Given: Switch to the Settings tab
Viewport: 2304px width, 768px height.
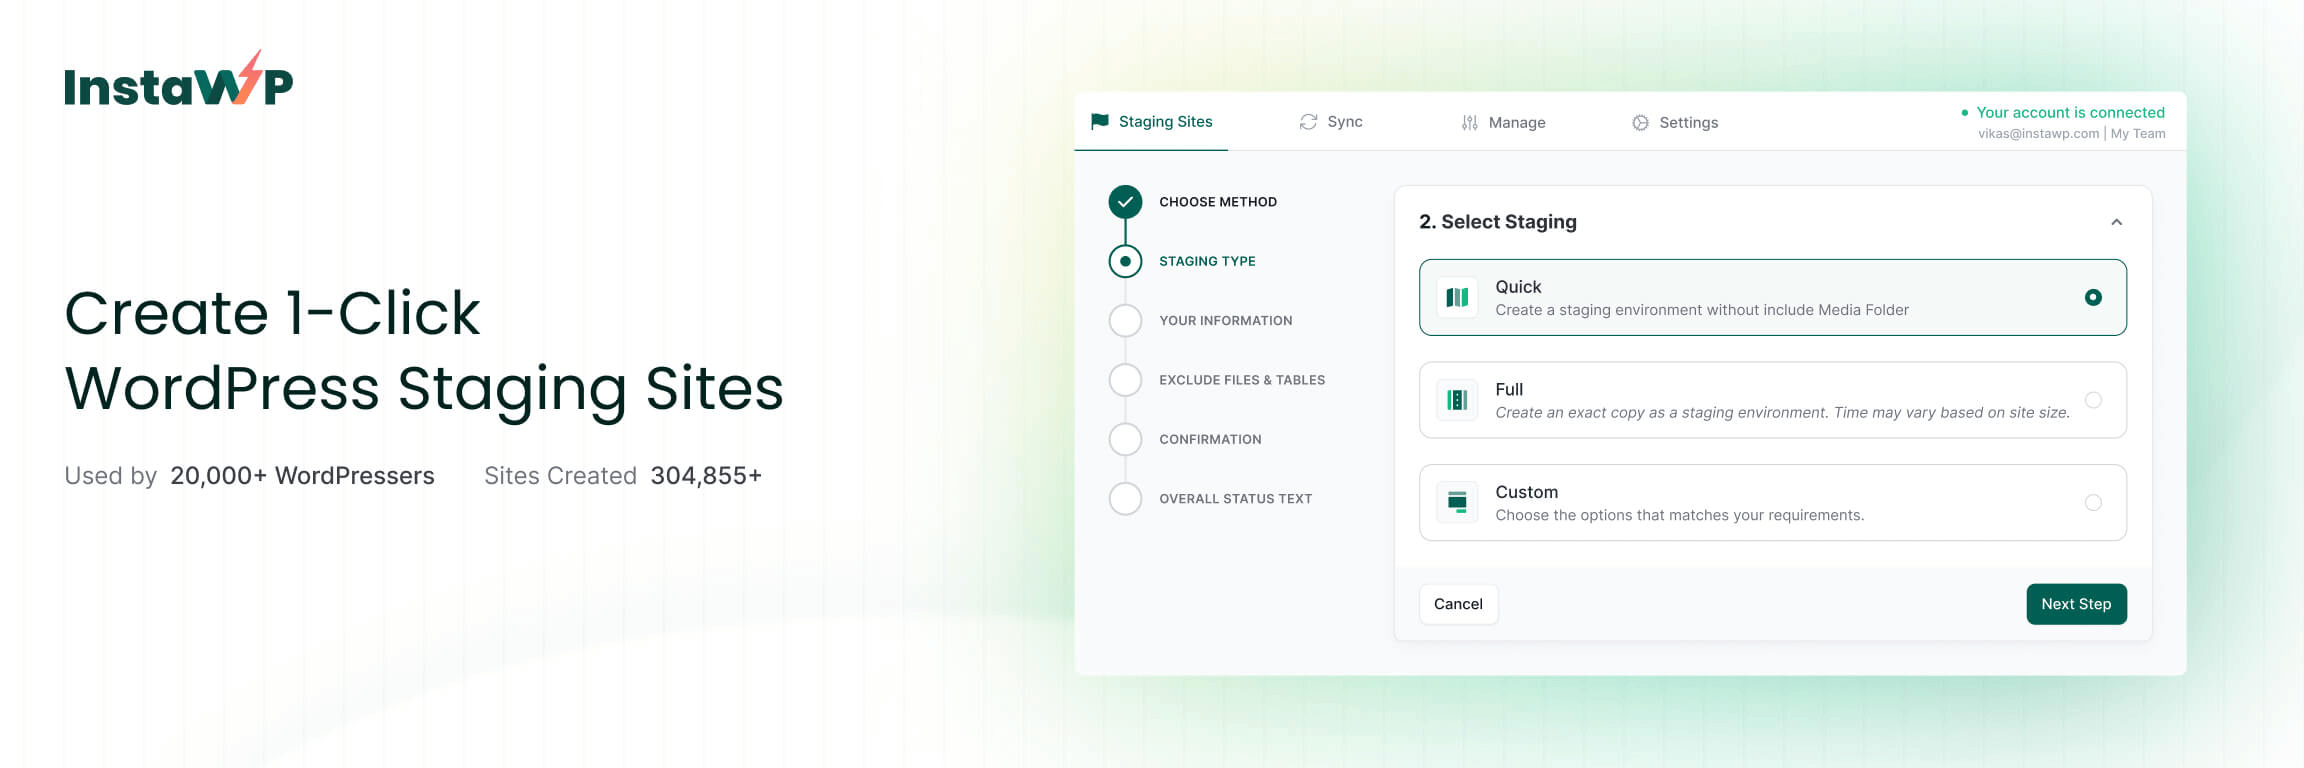Looking at the screenshot, I should 1688,123.
